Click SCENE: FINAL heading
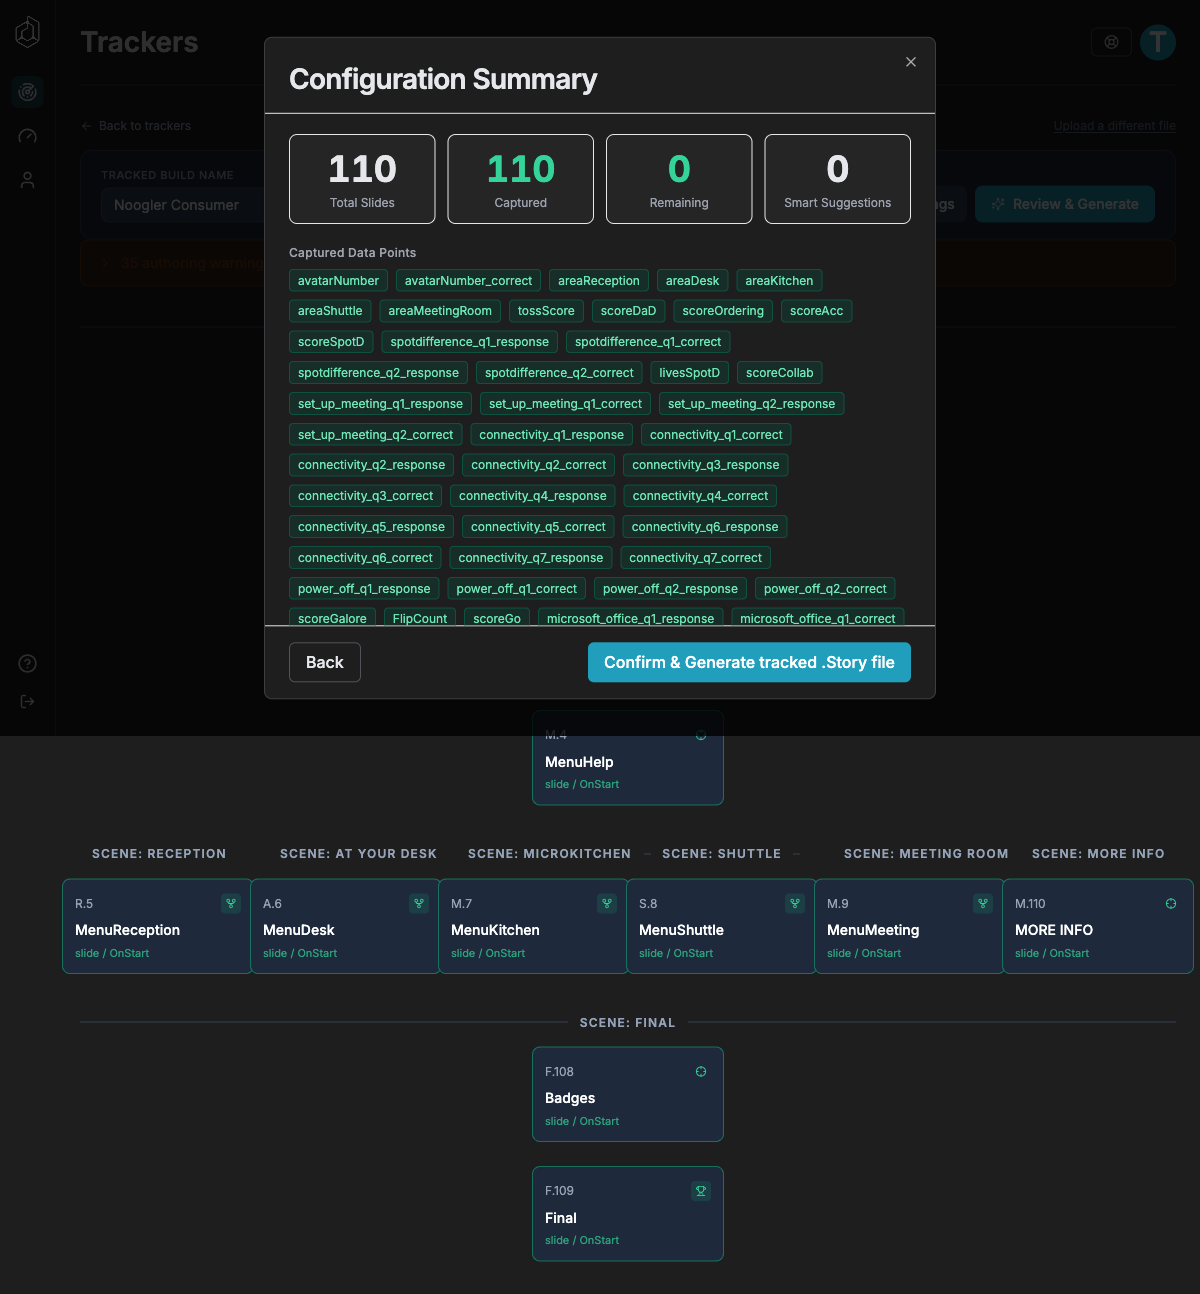1200x1294 pixels. tap(628, 1023)
